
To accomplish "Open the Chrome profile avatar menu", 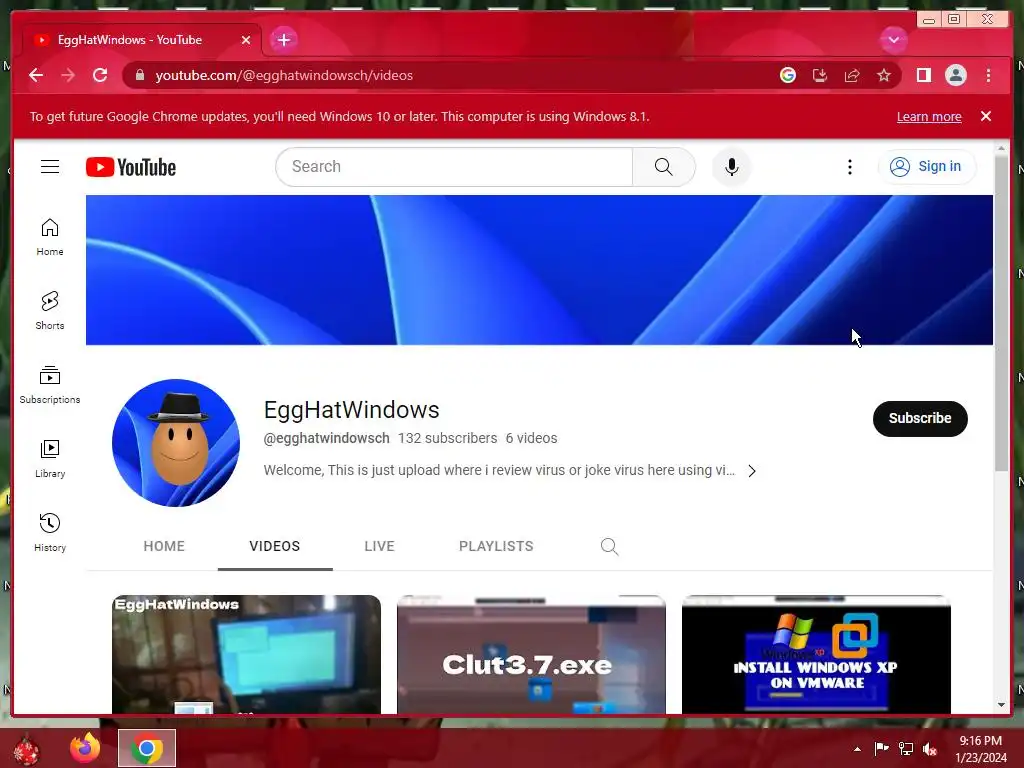I will [955, 75].
